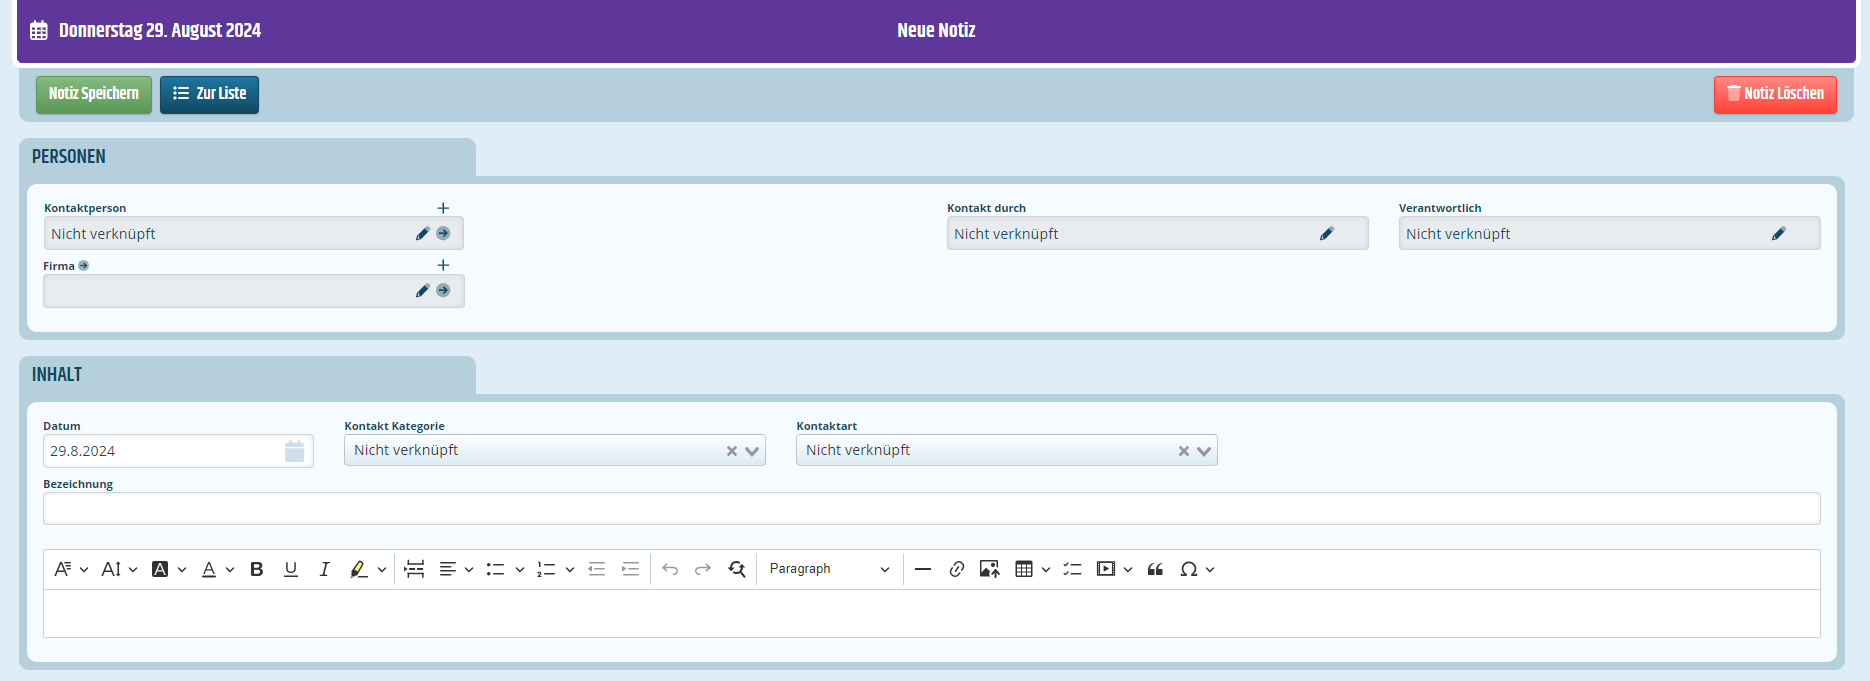
Task: Open linked Kontaktperson with its arrow icon
Action: [443, 233]
